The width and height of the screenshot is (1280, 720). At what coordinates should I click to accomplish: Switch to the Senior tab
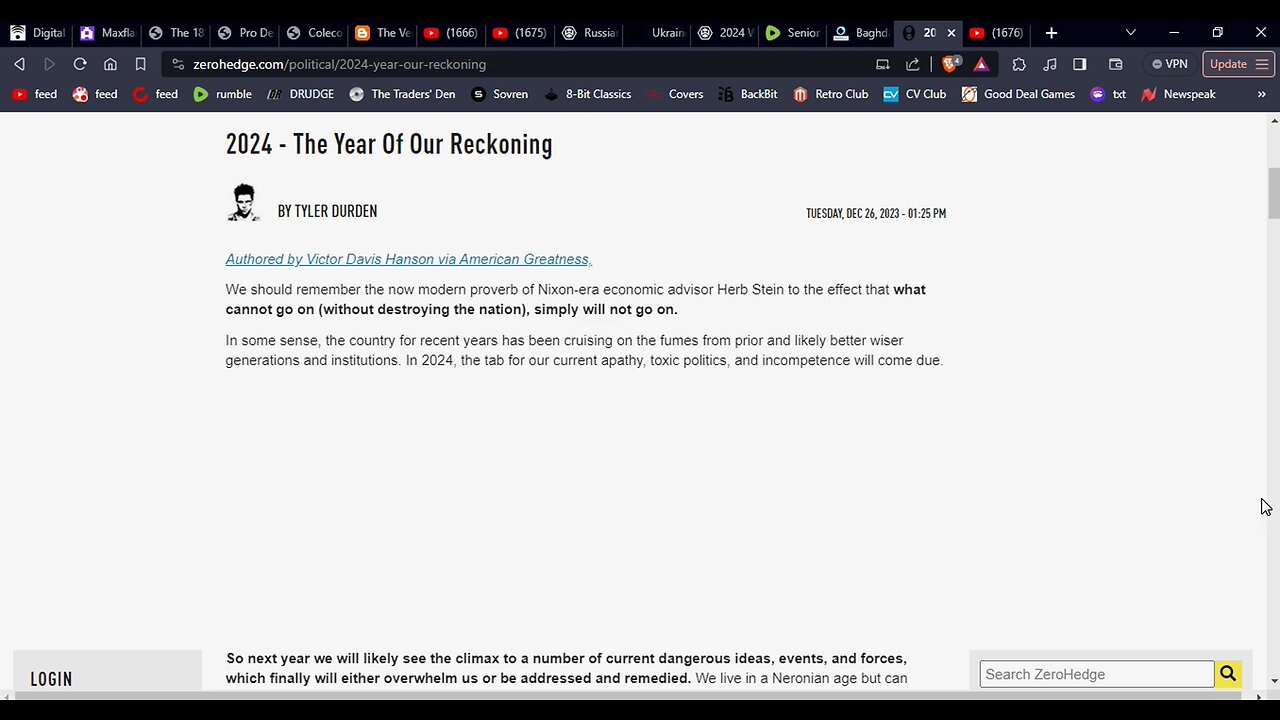tap(792, 33)
